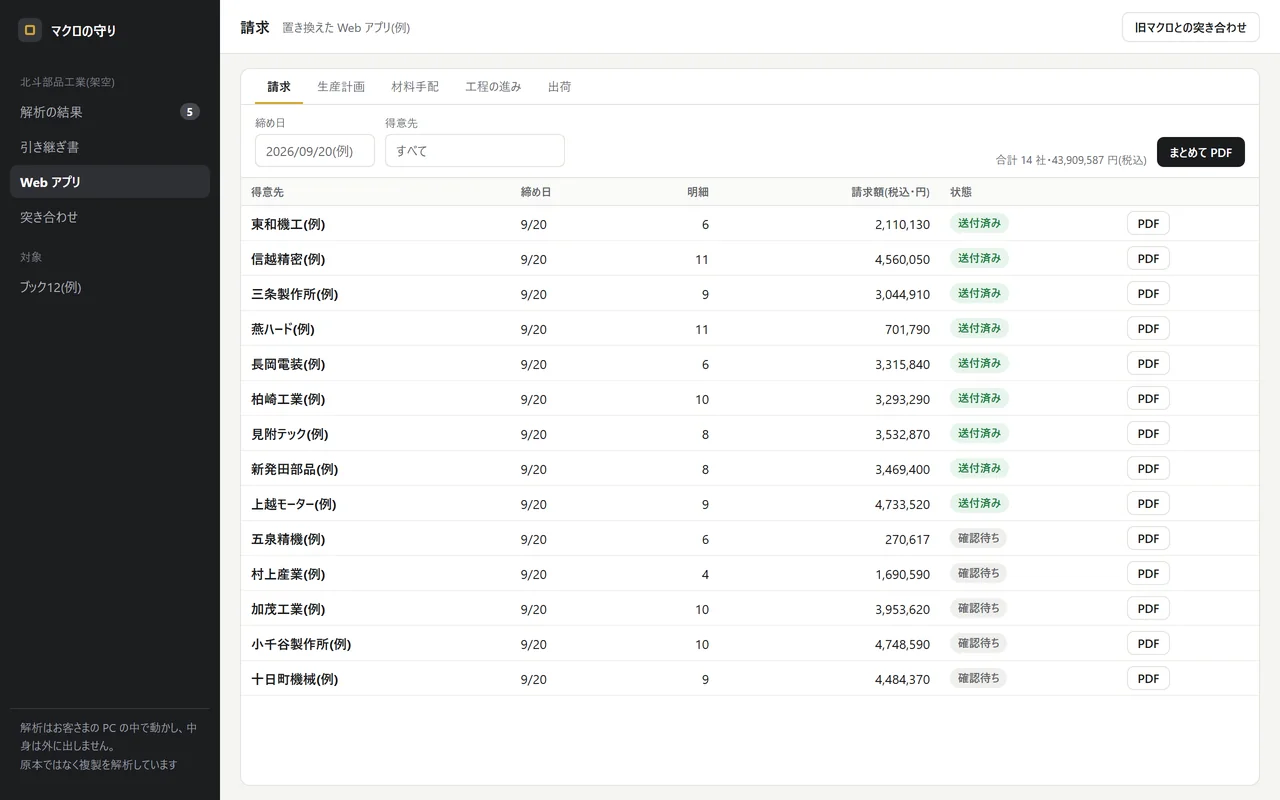Select customer name 東和機工(例)
This screenshot has width=1280, height=800.
288,224
